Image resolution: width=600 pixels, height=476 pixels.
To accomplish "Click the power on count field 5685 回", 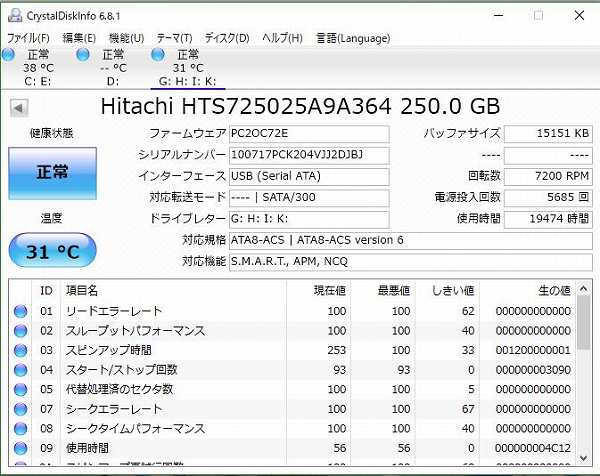I will click(x=548, y=198).
